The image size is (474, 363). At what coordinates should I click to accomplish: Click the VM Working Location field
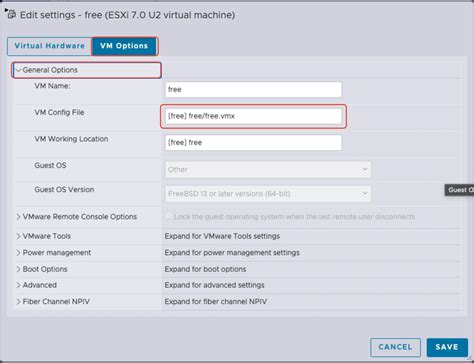tap(253, 142)
